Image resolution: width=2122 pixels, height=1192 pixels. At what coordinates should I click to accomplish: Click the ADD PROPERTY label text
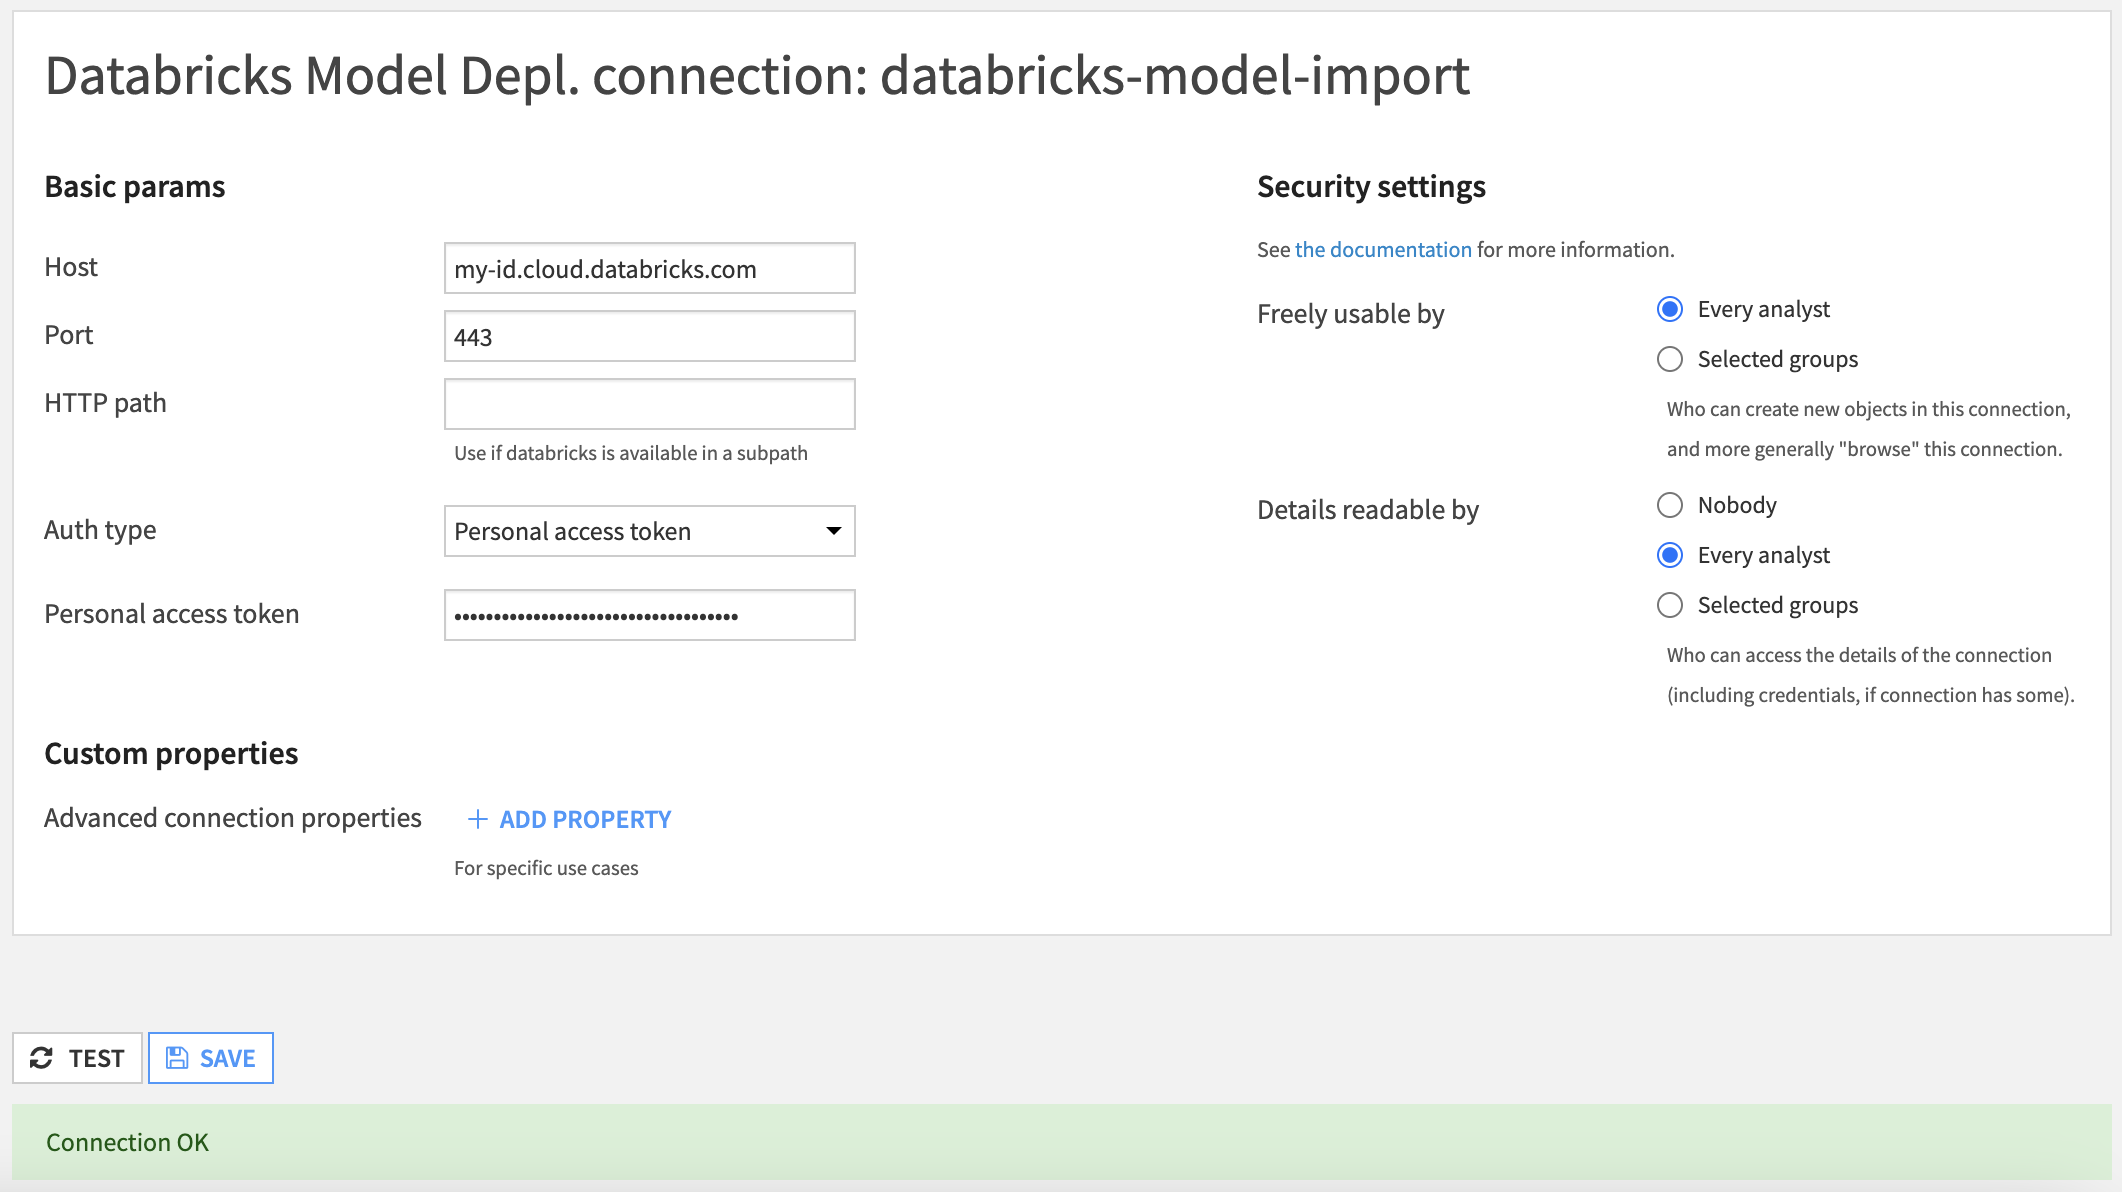click(x=585, y=819)
